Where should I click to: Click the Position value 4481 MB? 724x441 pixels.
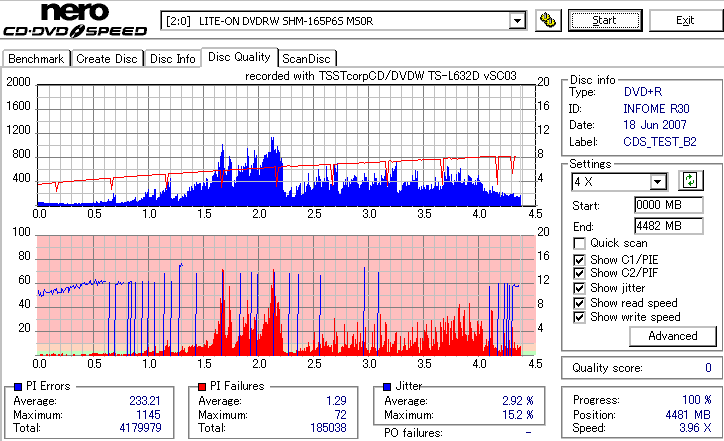point(688,415)
